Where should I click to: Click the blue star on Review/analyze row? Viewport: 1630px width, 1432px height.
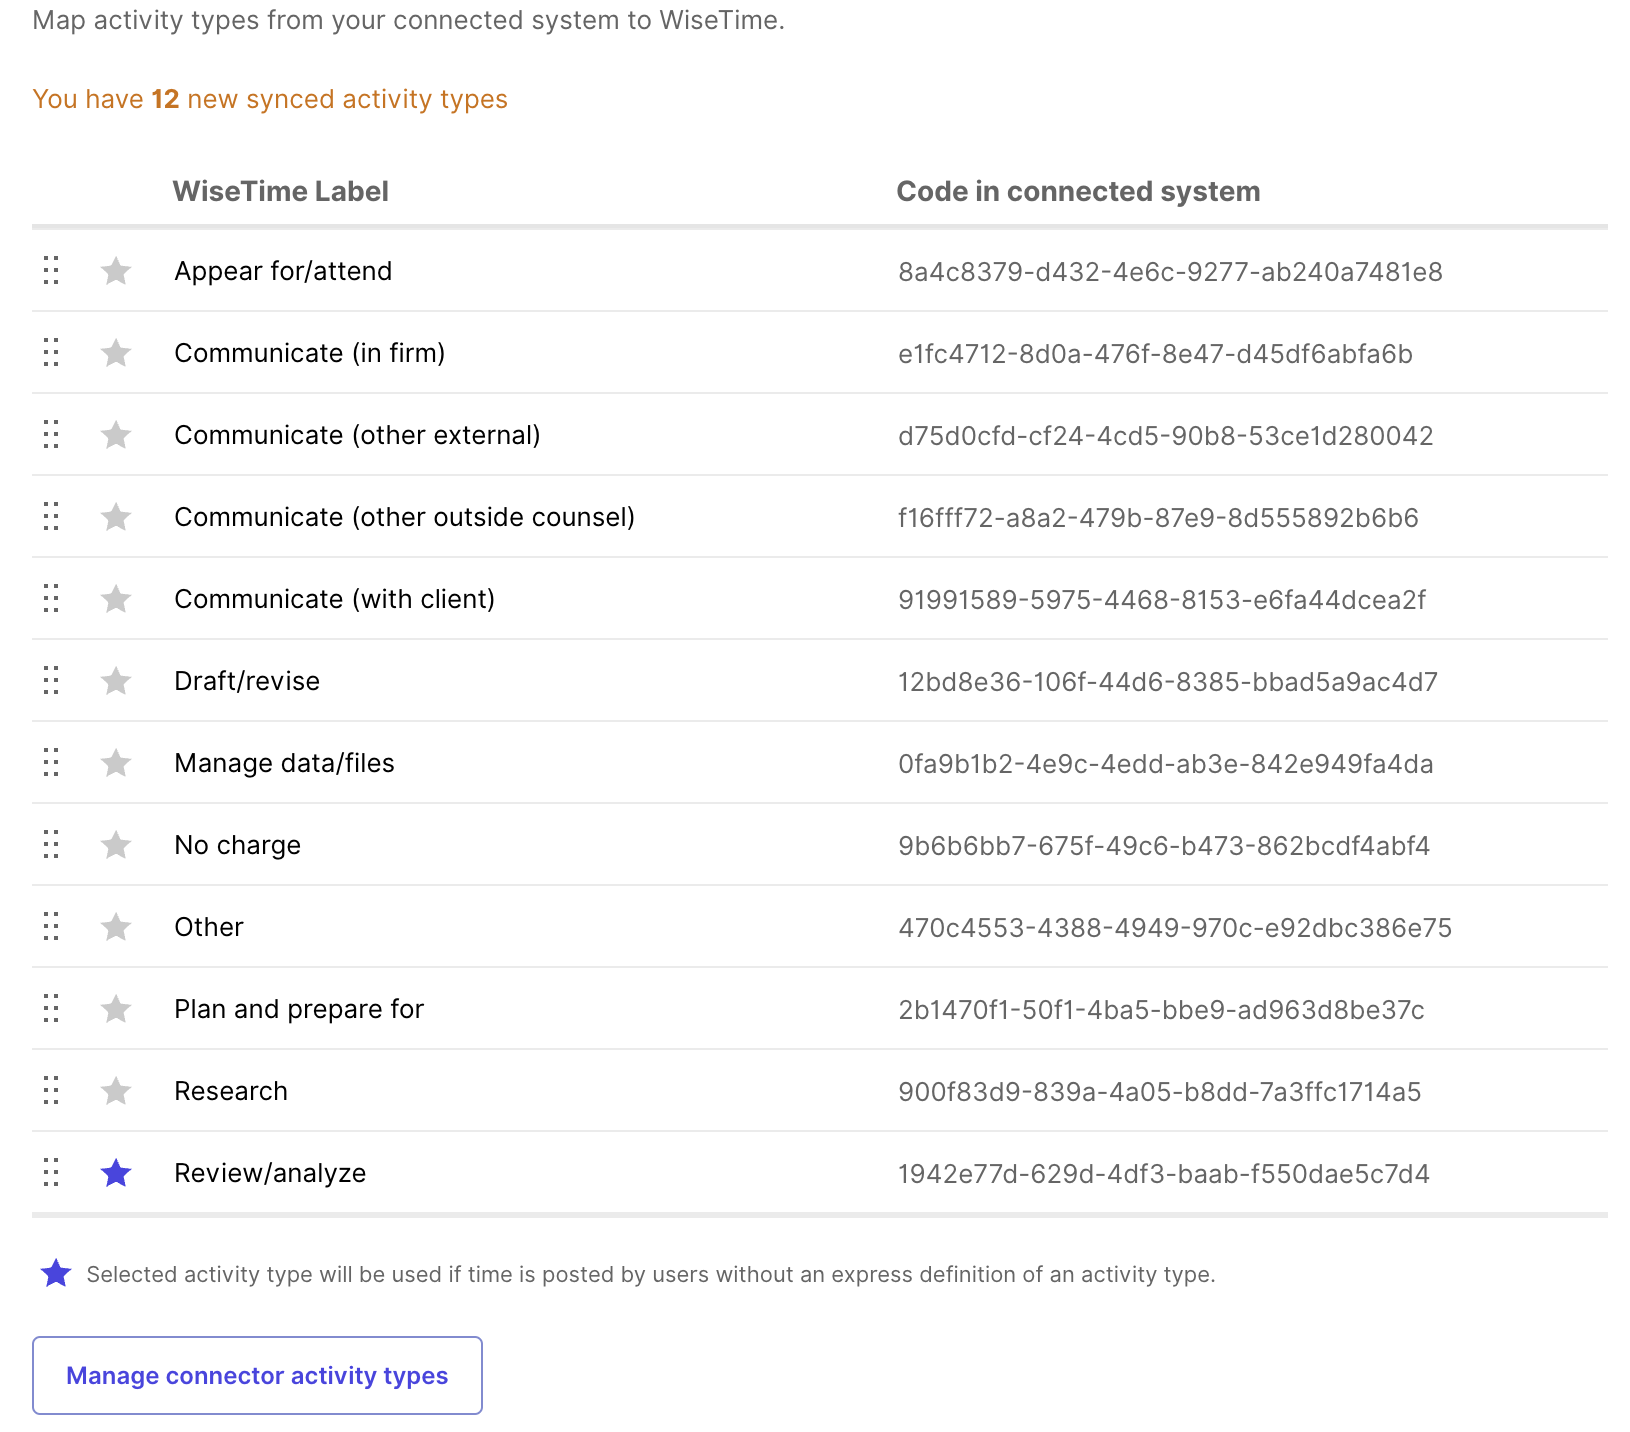[x=116, y=1173]
